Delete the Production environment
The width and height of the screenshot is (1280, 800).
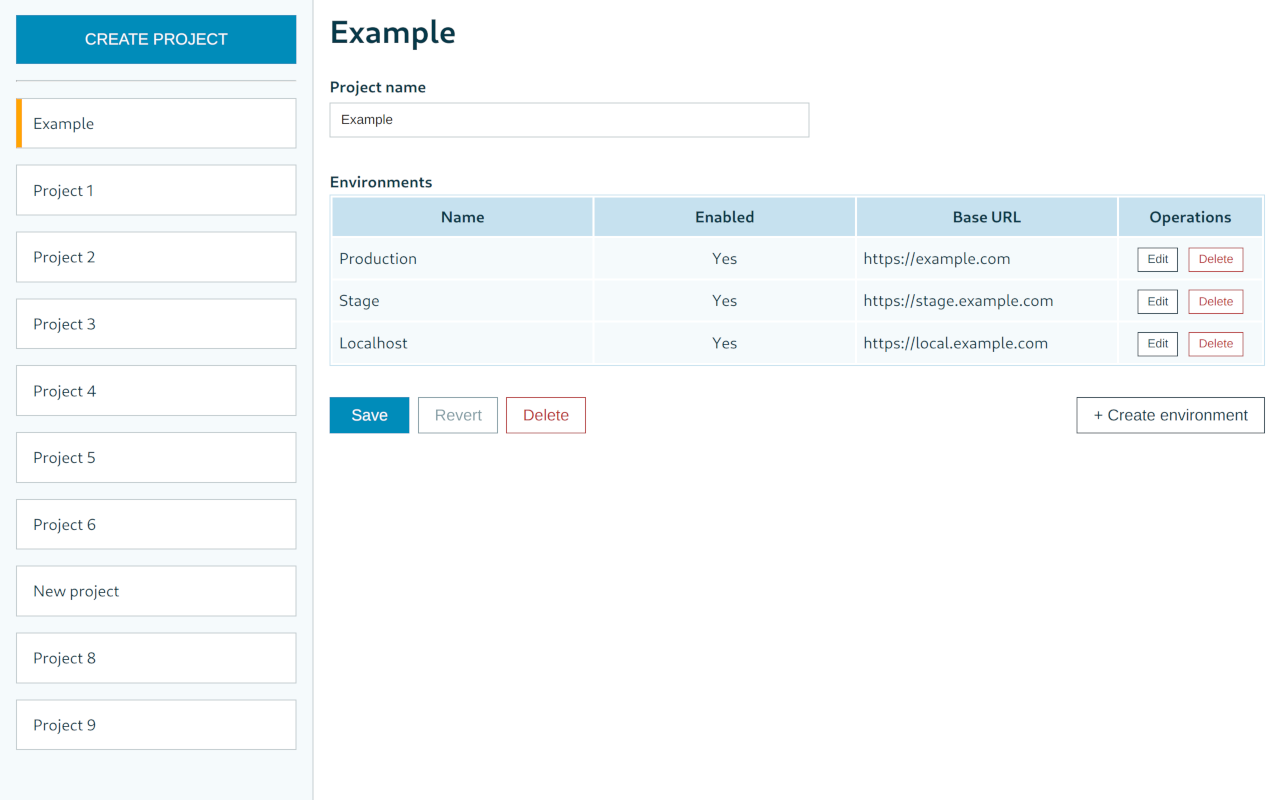point(1215,259)
